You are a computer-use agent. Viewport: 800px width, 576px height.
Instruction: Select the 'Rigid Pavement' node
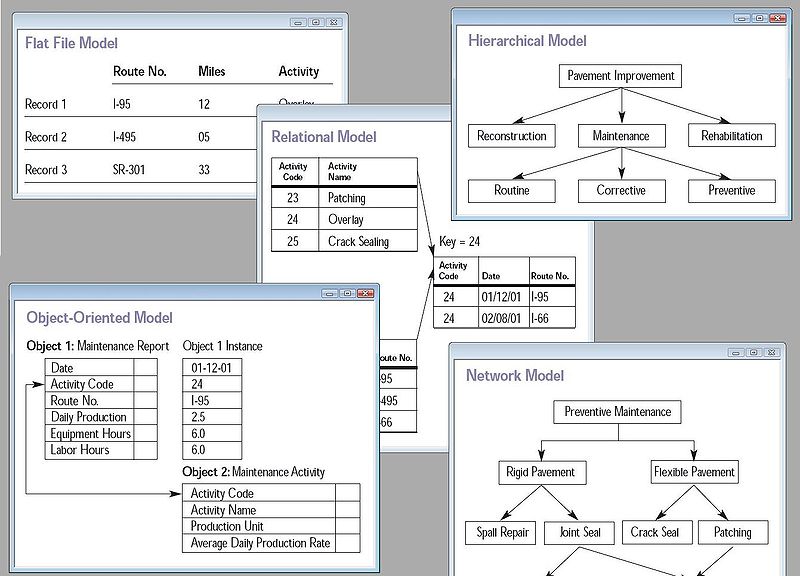pos(542,472)
